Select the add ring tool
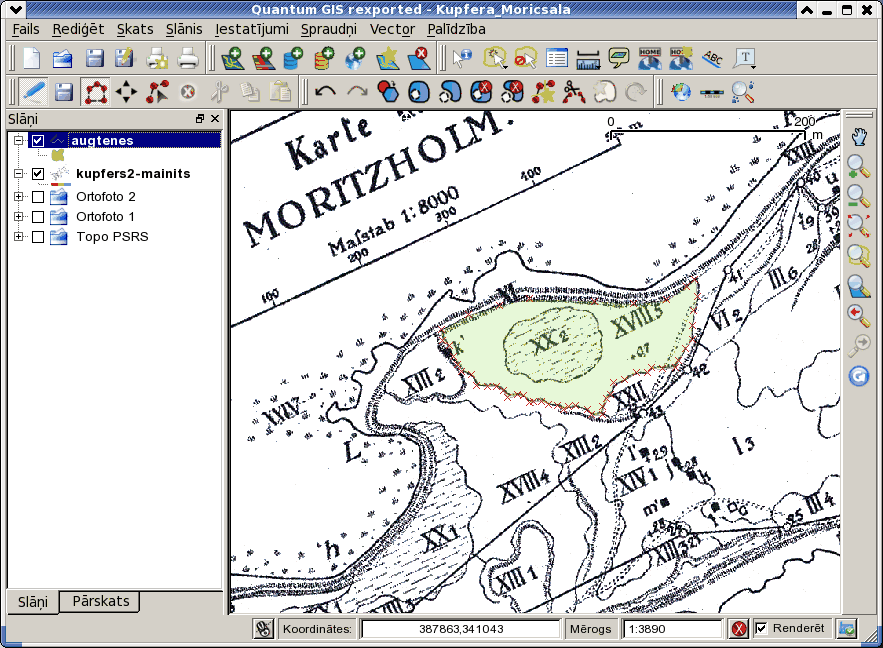The width and height of the screenshot is (883, 648). [419, 92]
